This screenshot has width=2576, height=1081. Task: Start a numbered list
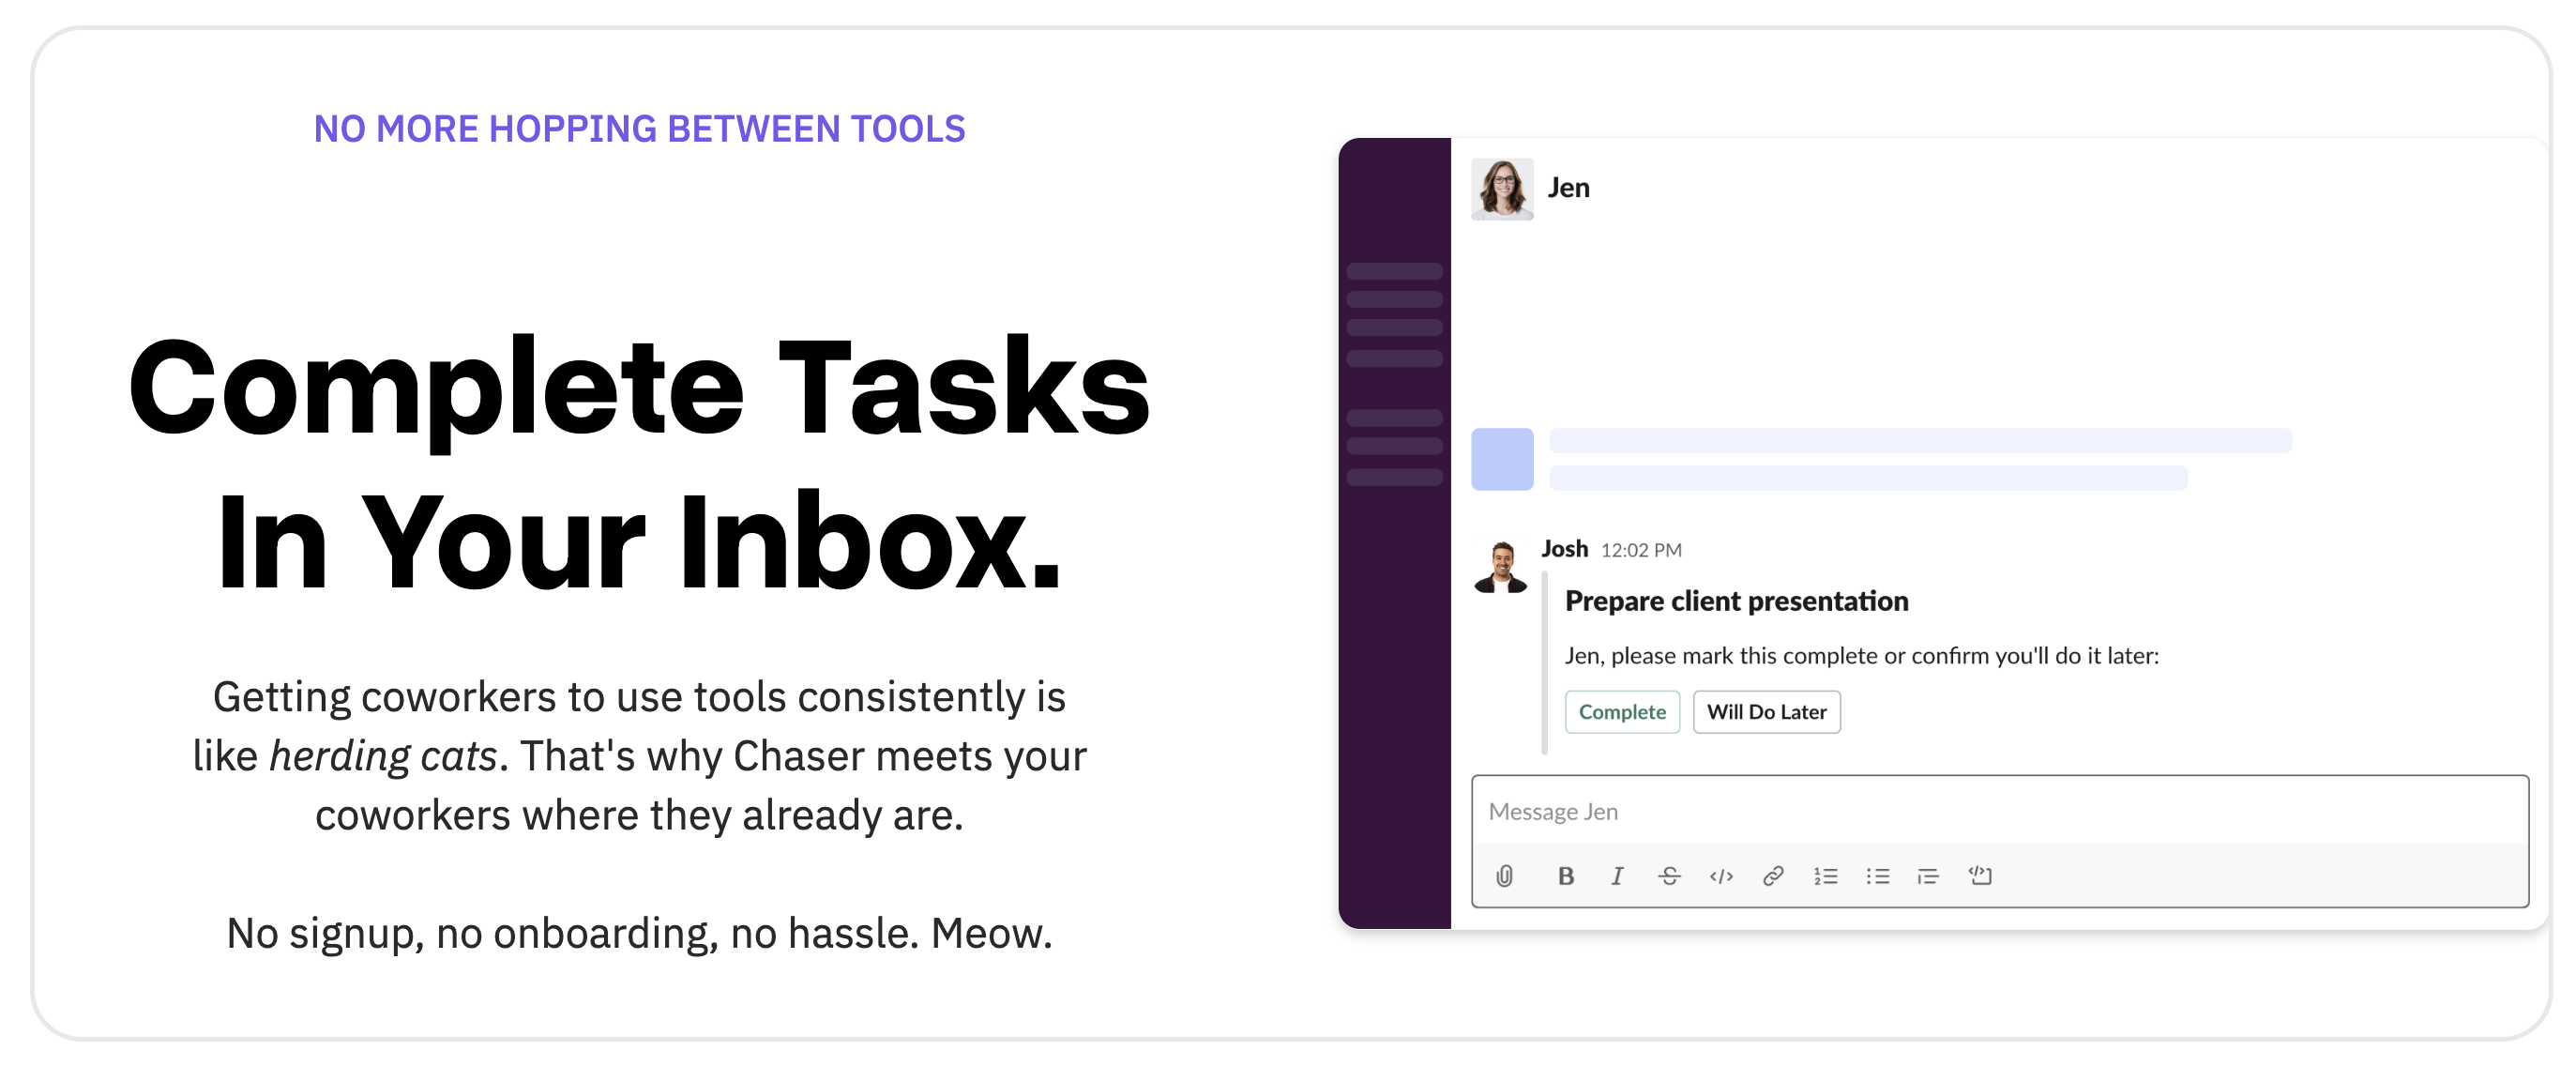[x=1826, y=876]
